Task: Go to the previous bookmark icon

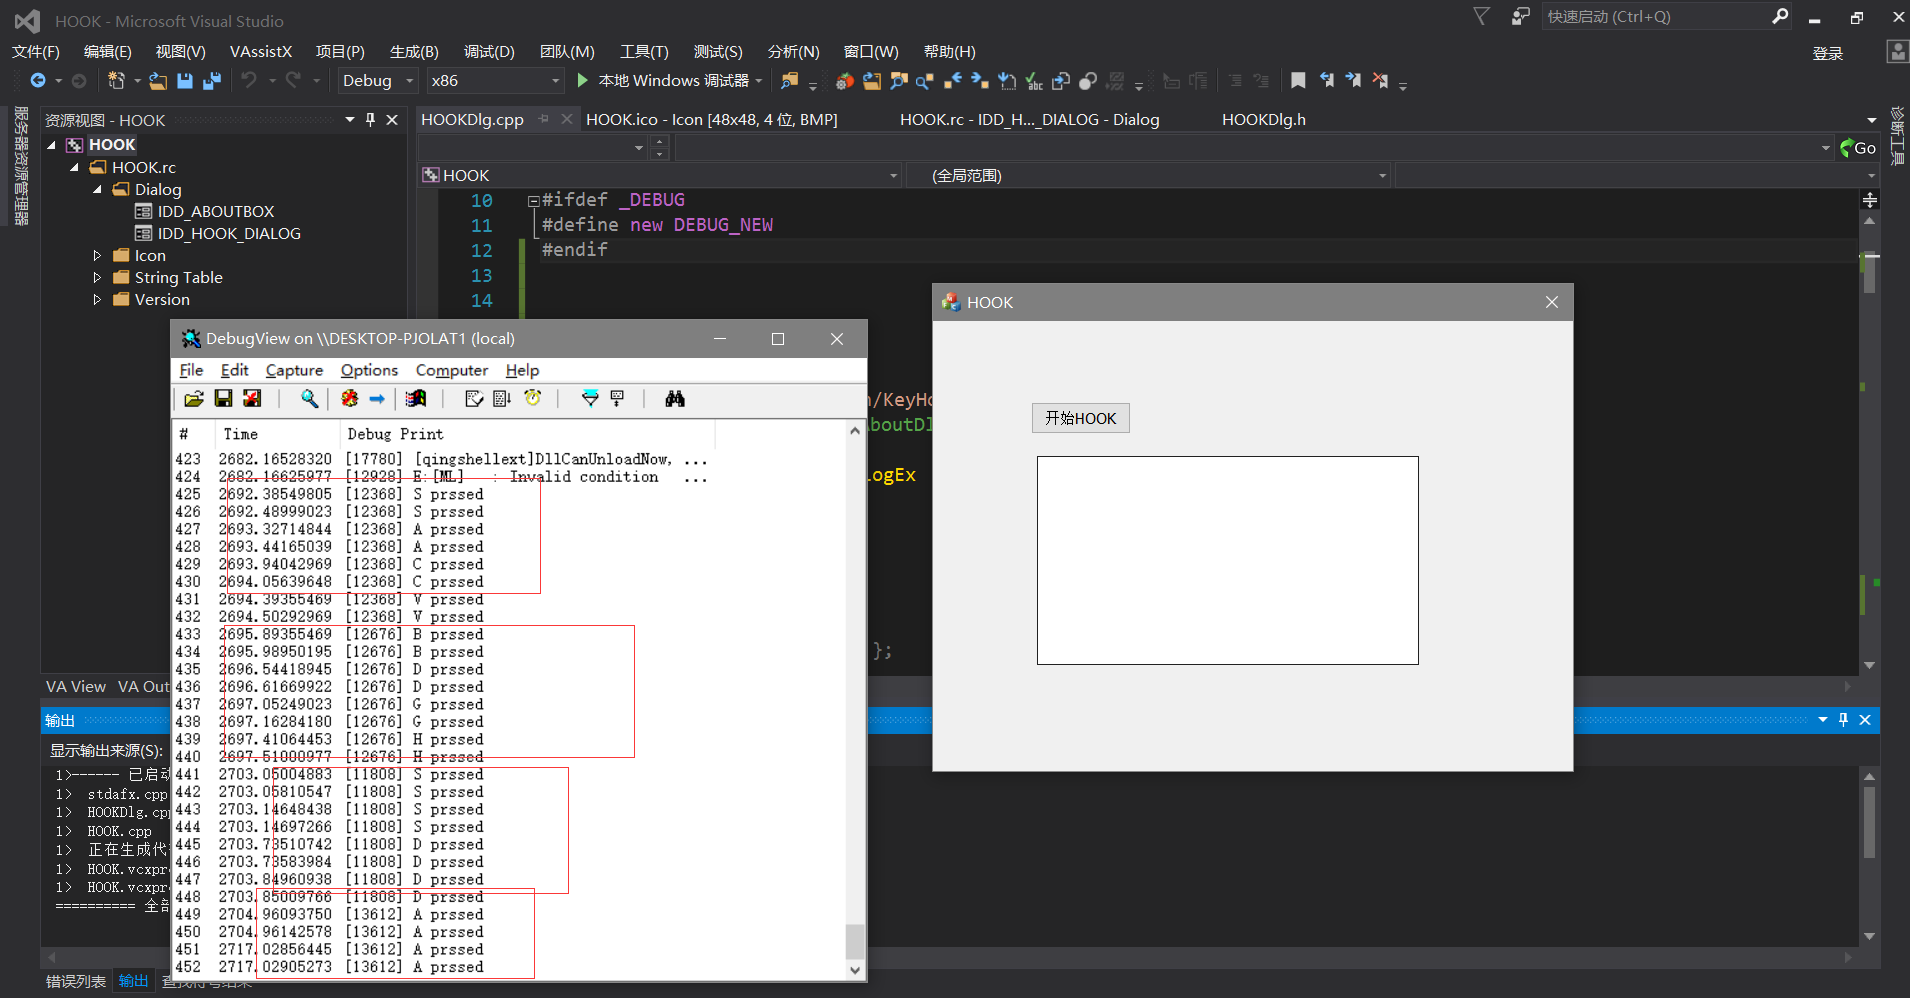Action: tap(1326, 81)
